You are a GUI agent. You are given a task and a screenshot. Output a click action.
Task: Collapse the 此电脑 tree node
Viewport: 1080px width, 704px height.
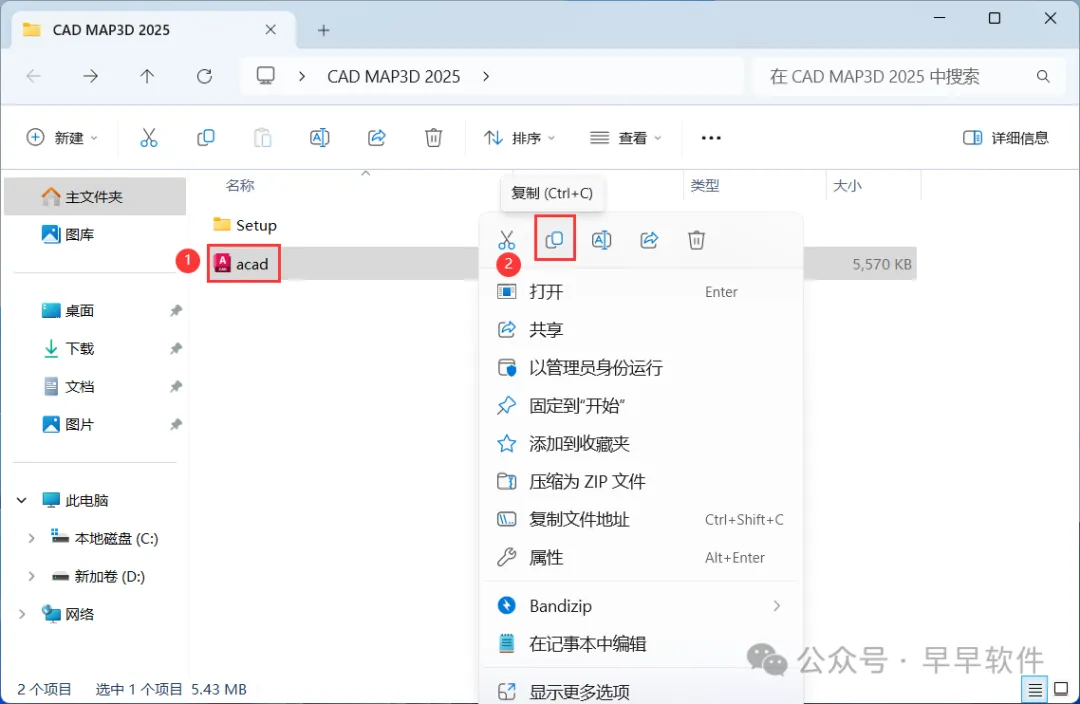[x=22, y=500]
